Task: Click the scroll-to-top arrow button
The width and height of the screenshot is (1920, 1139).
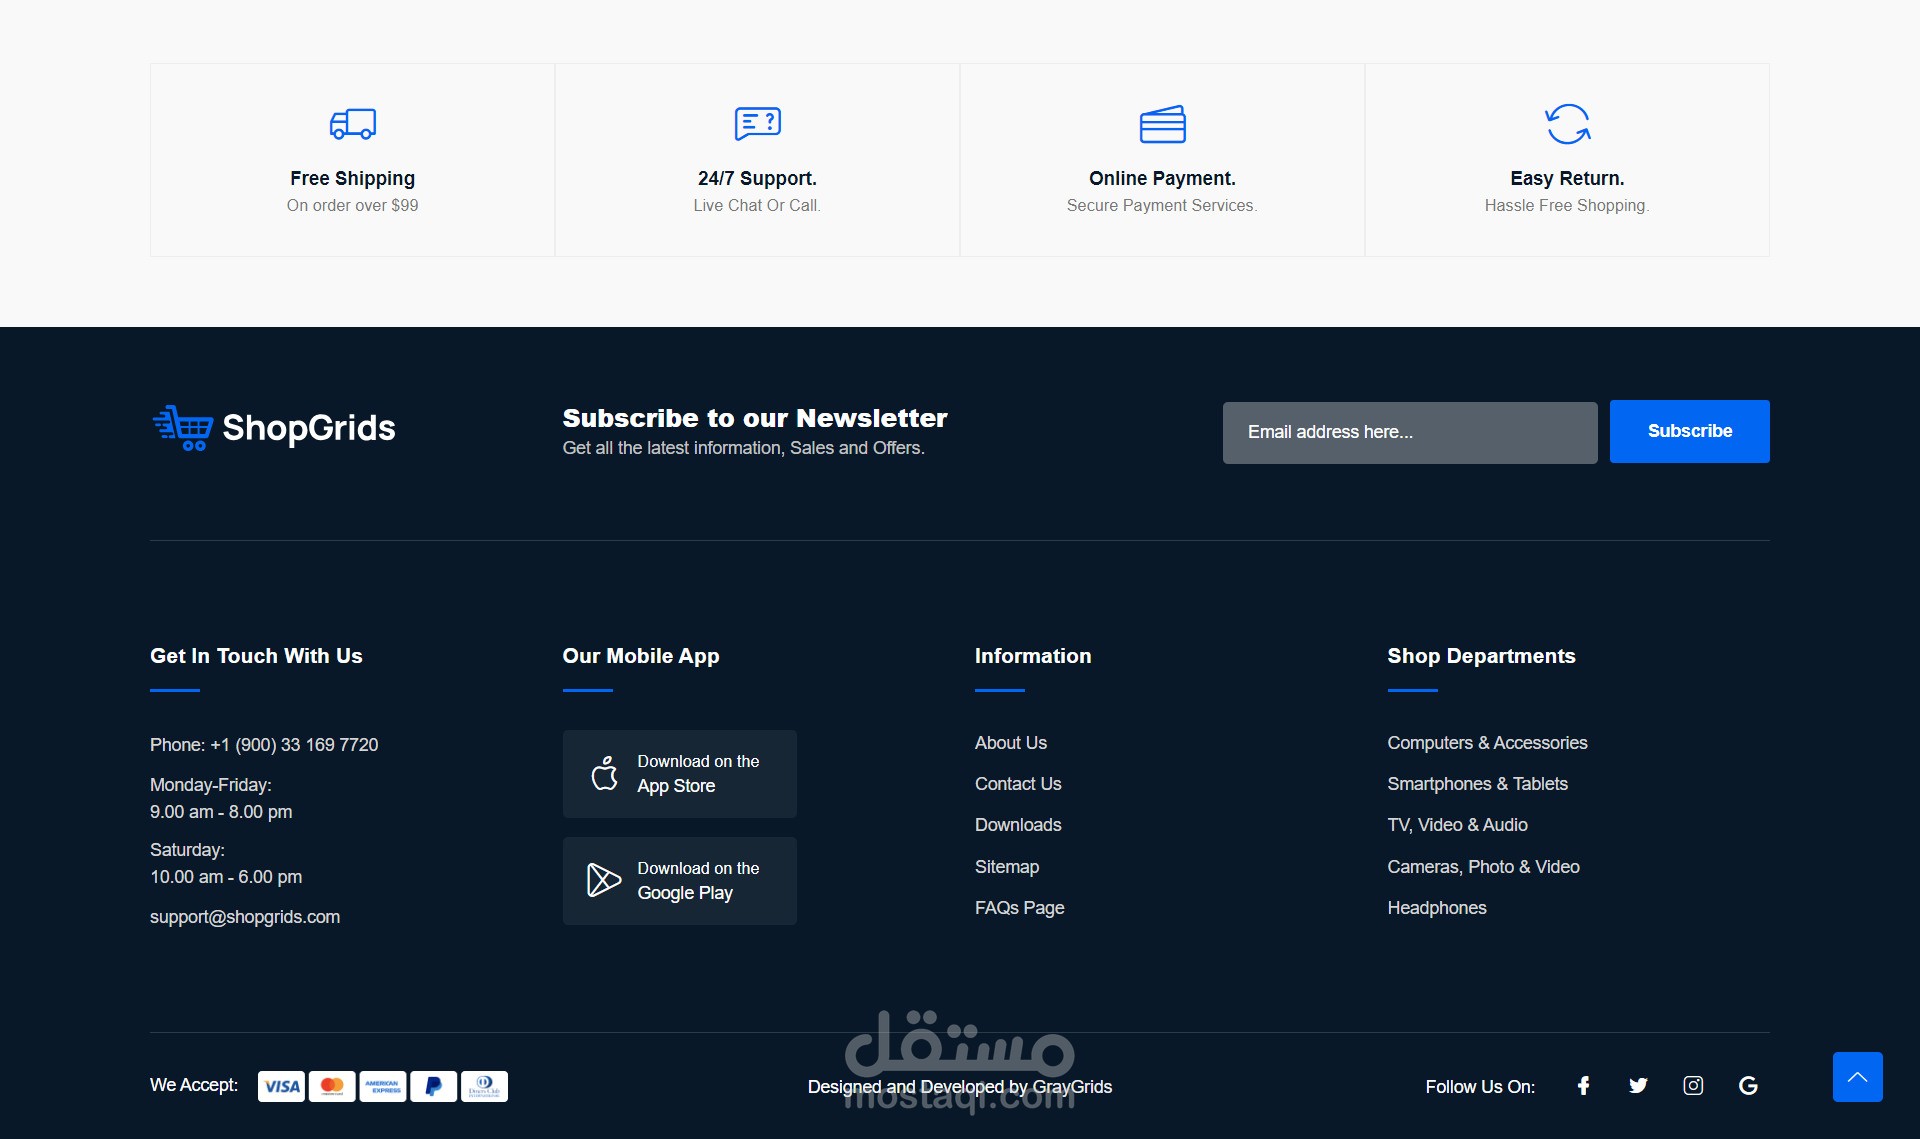Action: 1857,1077
